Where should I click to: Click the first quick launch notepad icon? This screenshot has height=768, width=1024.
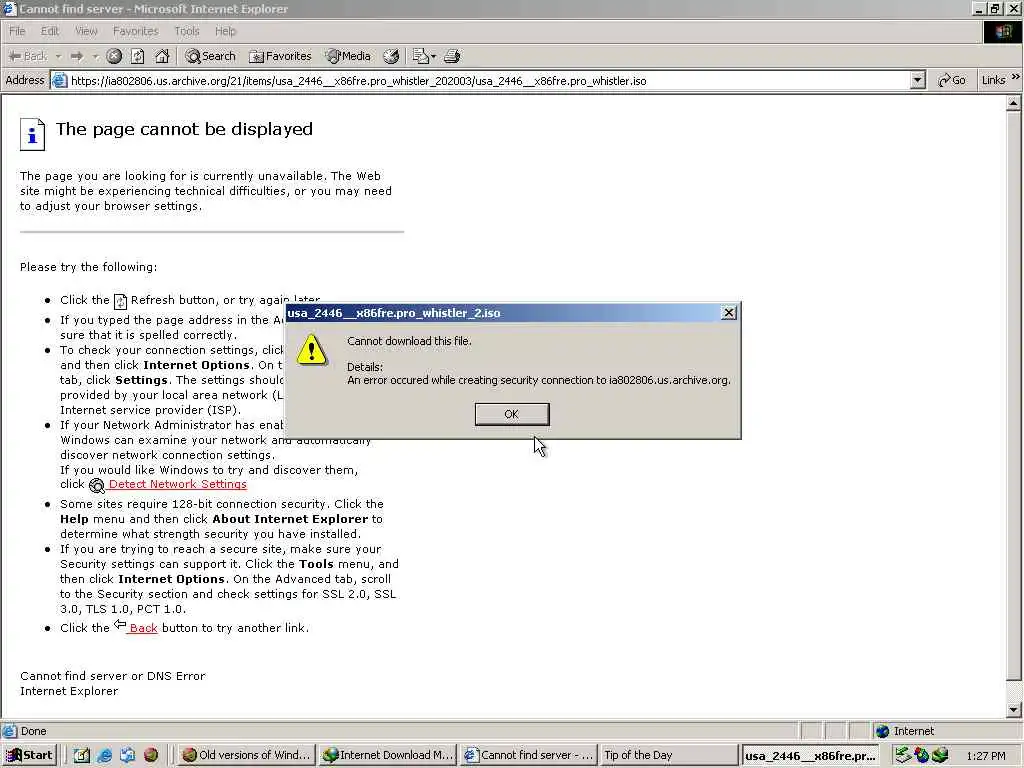81,755
